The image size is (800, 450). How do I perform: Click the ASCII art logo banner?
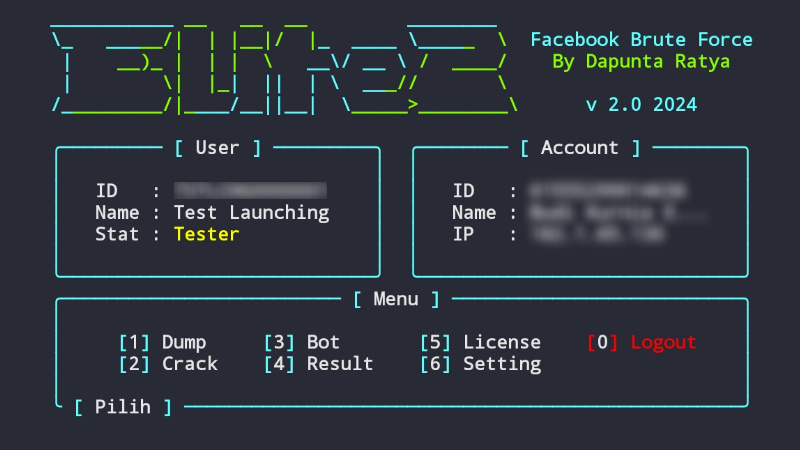(x=285, y=69)
